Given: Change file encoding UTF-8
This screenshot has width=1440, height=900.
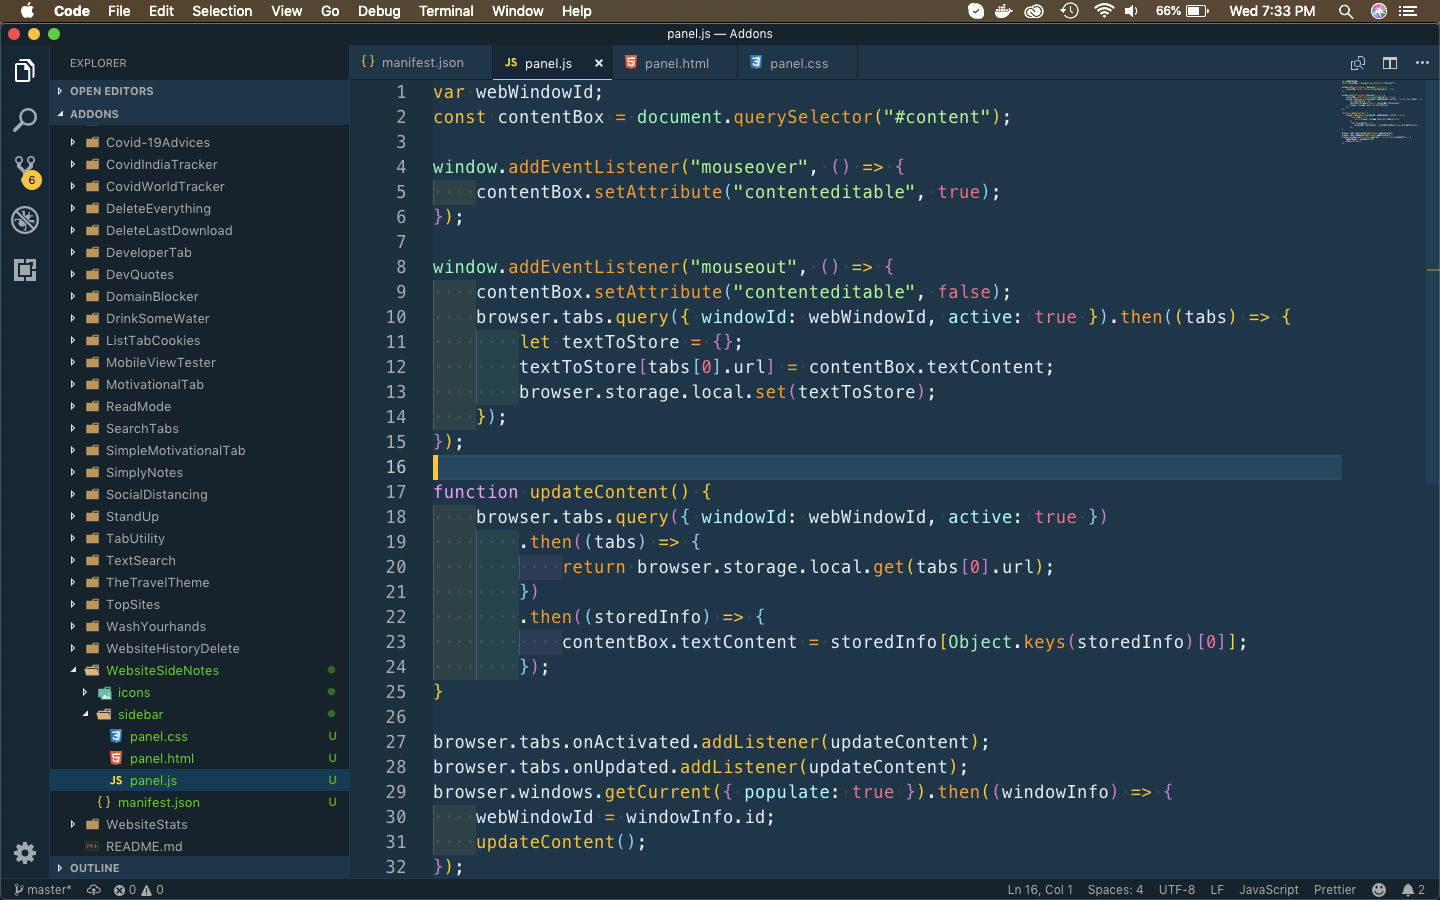Looking at the screenshot, I should tap(1177, 890).
